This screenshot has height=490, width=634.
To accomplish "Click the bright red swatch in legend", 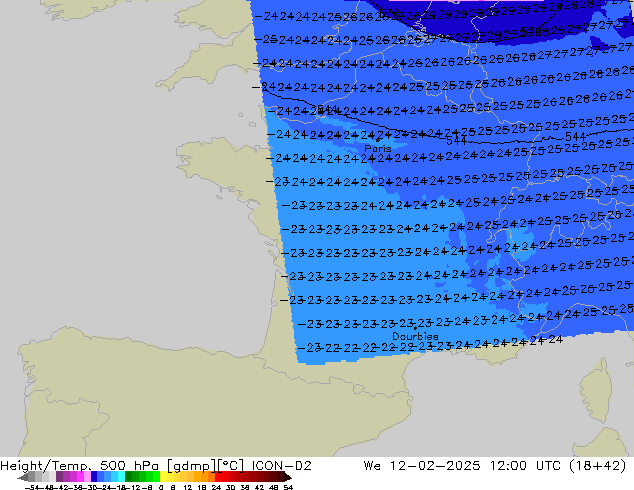I will click(218, 476).
